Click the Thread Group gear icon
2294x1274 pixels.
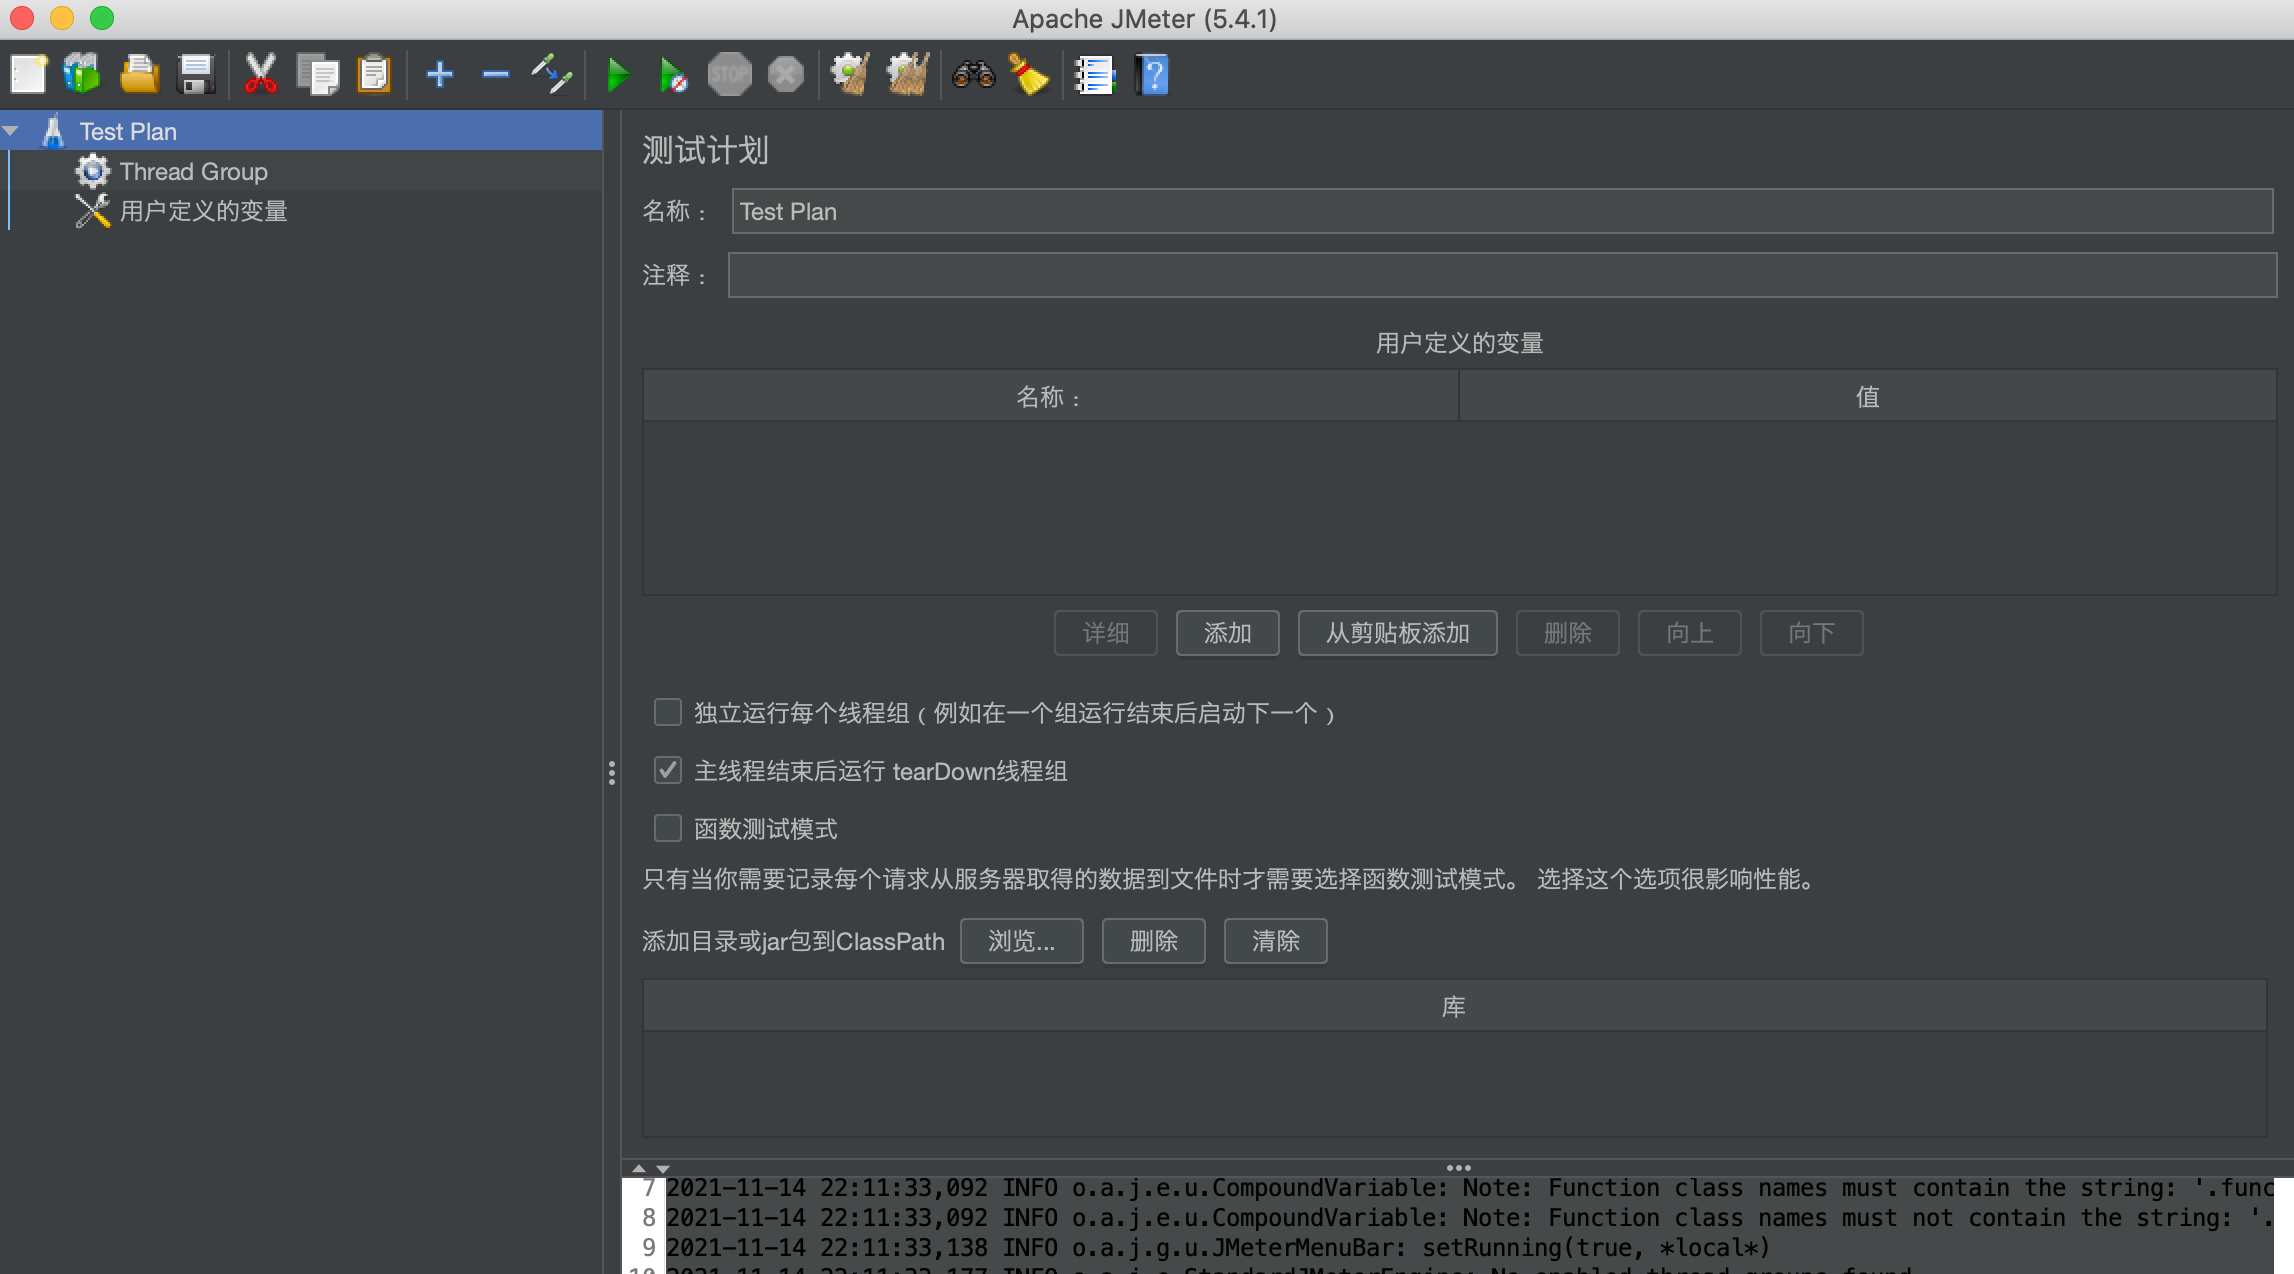click(92, 171)
